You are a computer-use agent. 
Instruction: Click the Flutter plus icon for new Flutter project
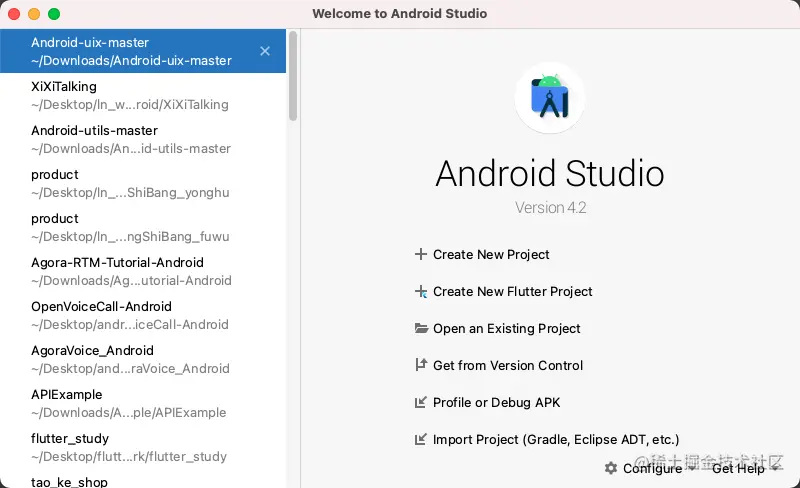pyautogui.click(x=421, y=291)
